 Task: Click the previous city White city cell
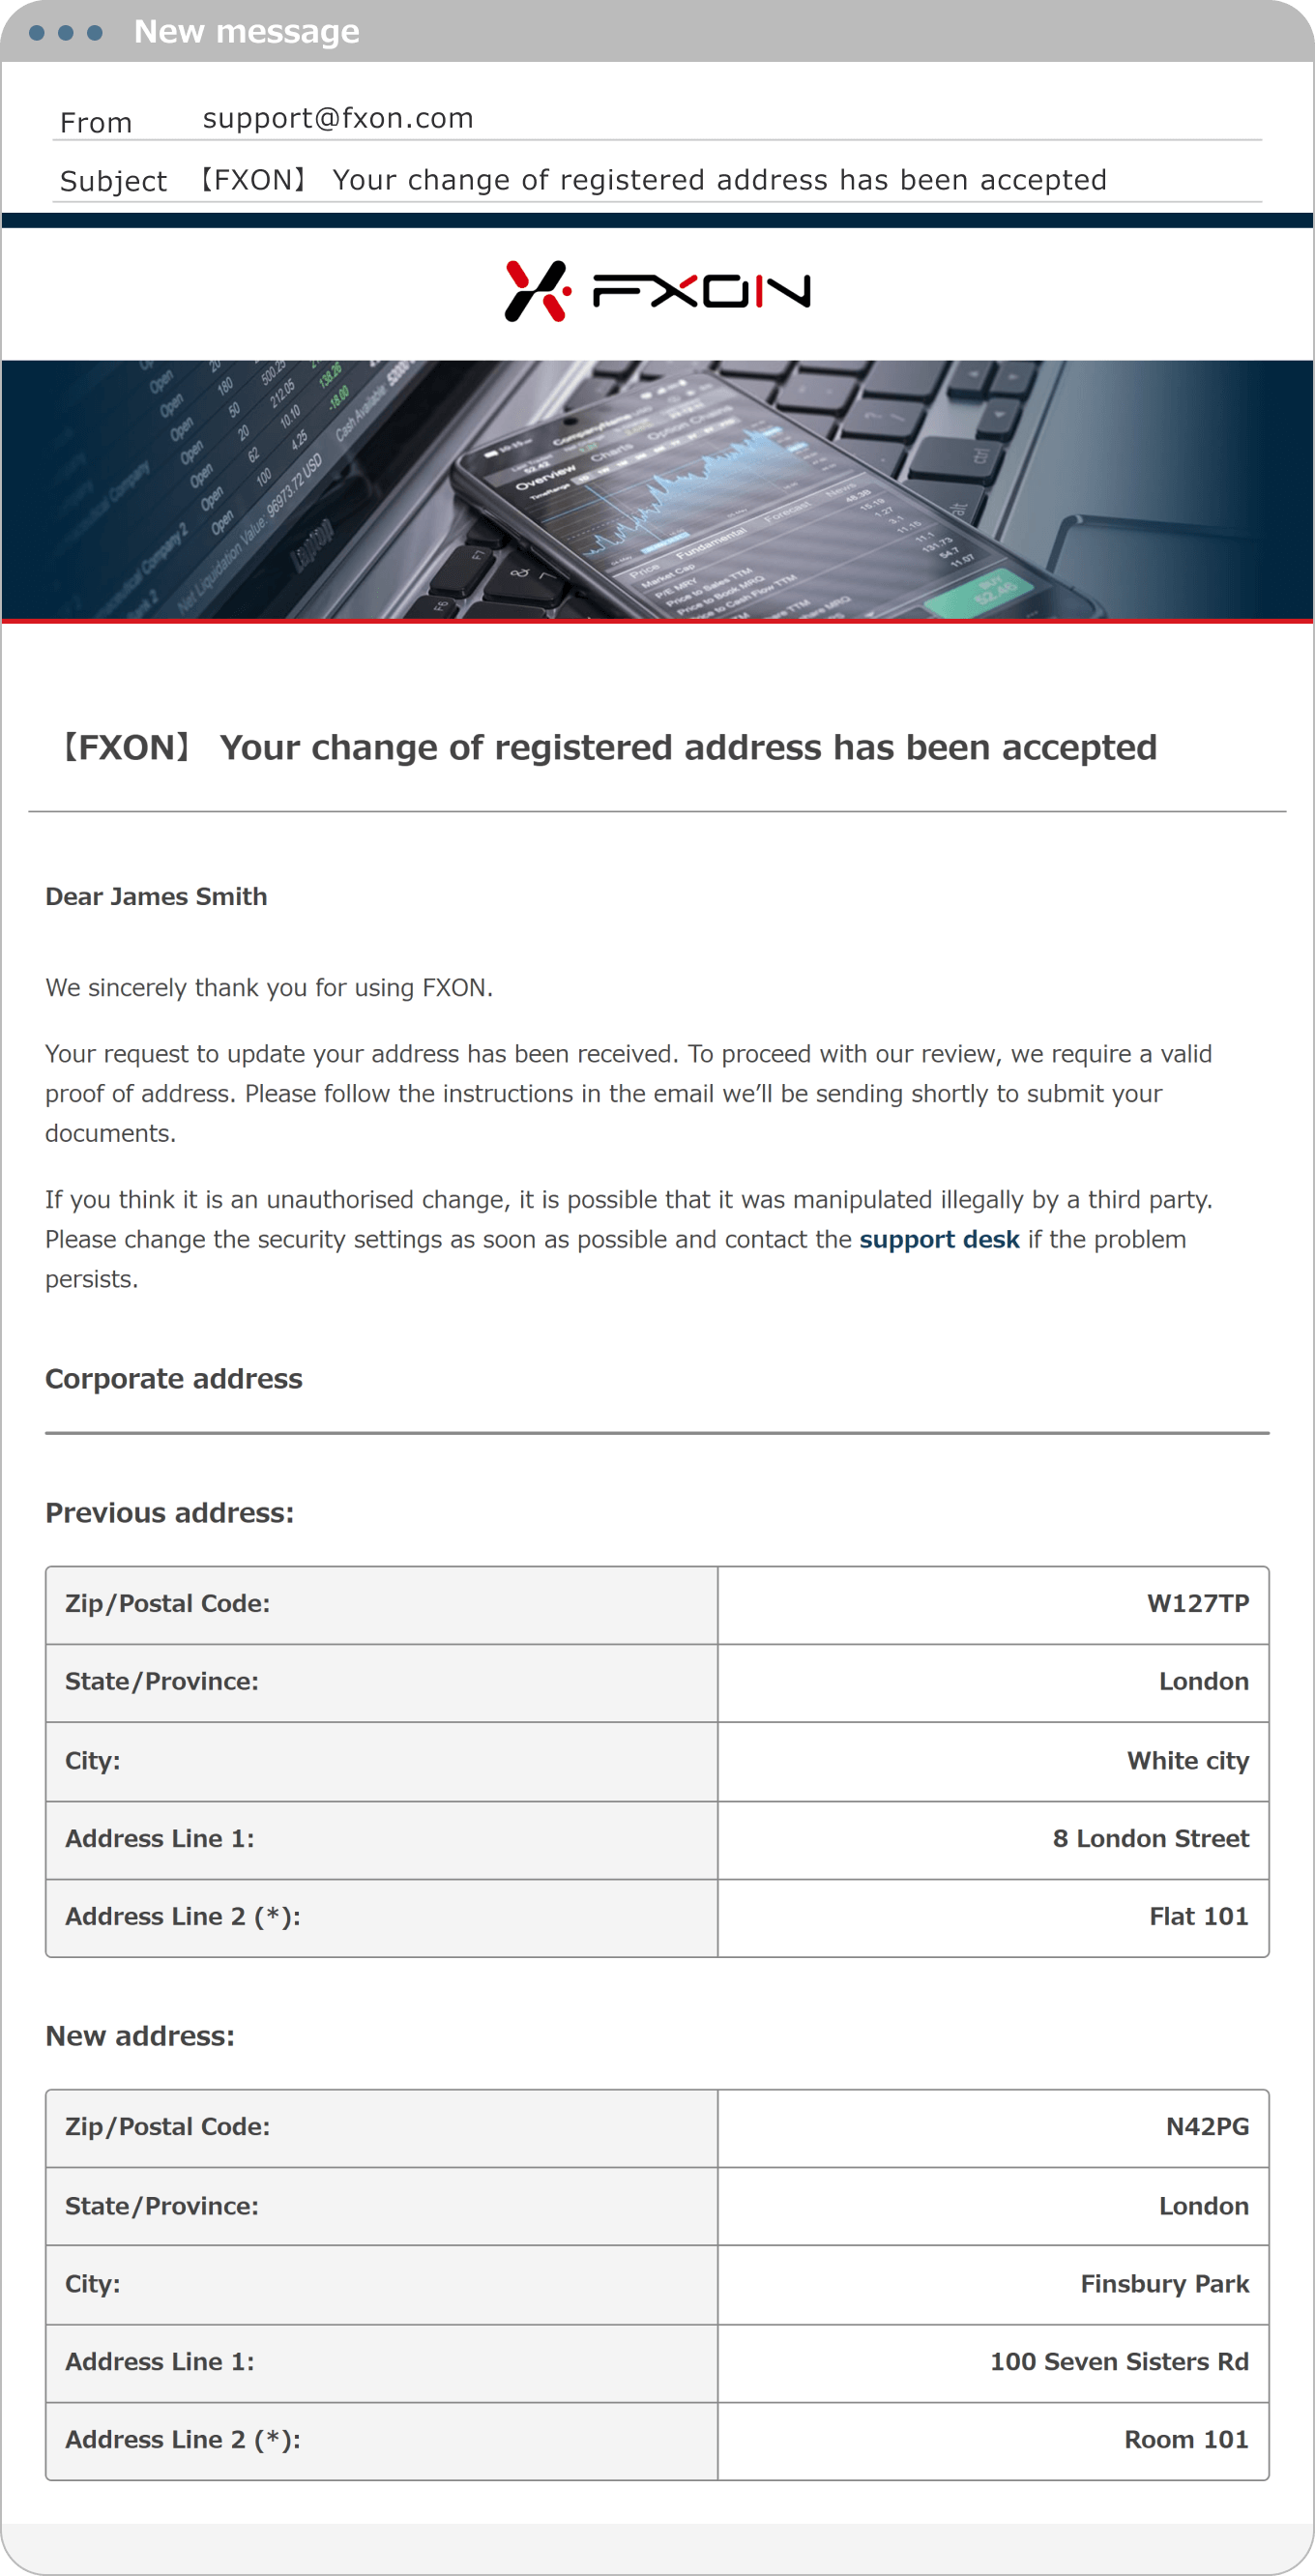coord(1187,1760)
